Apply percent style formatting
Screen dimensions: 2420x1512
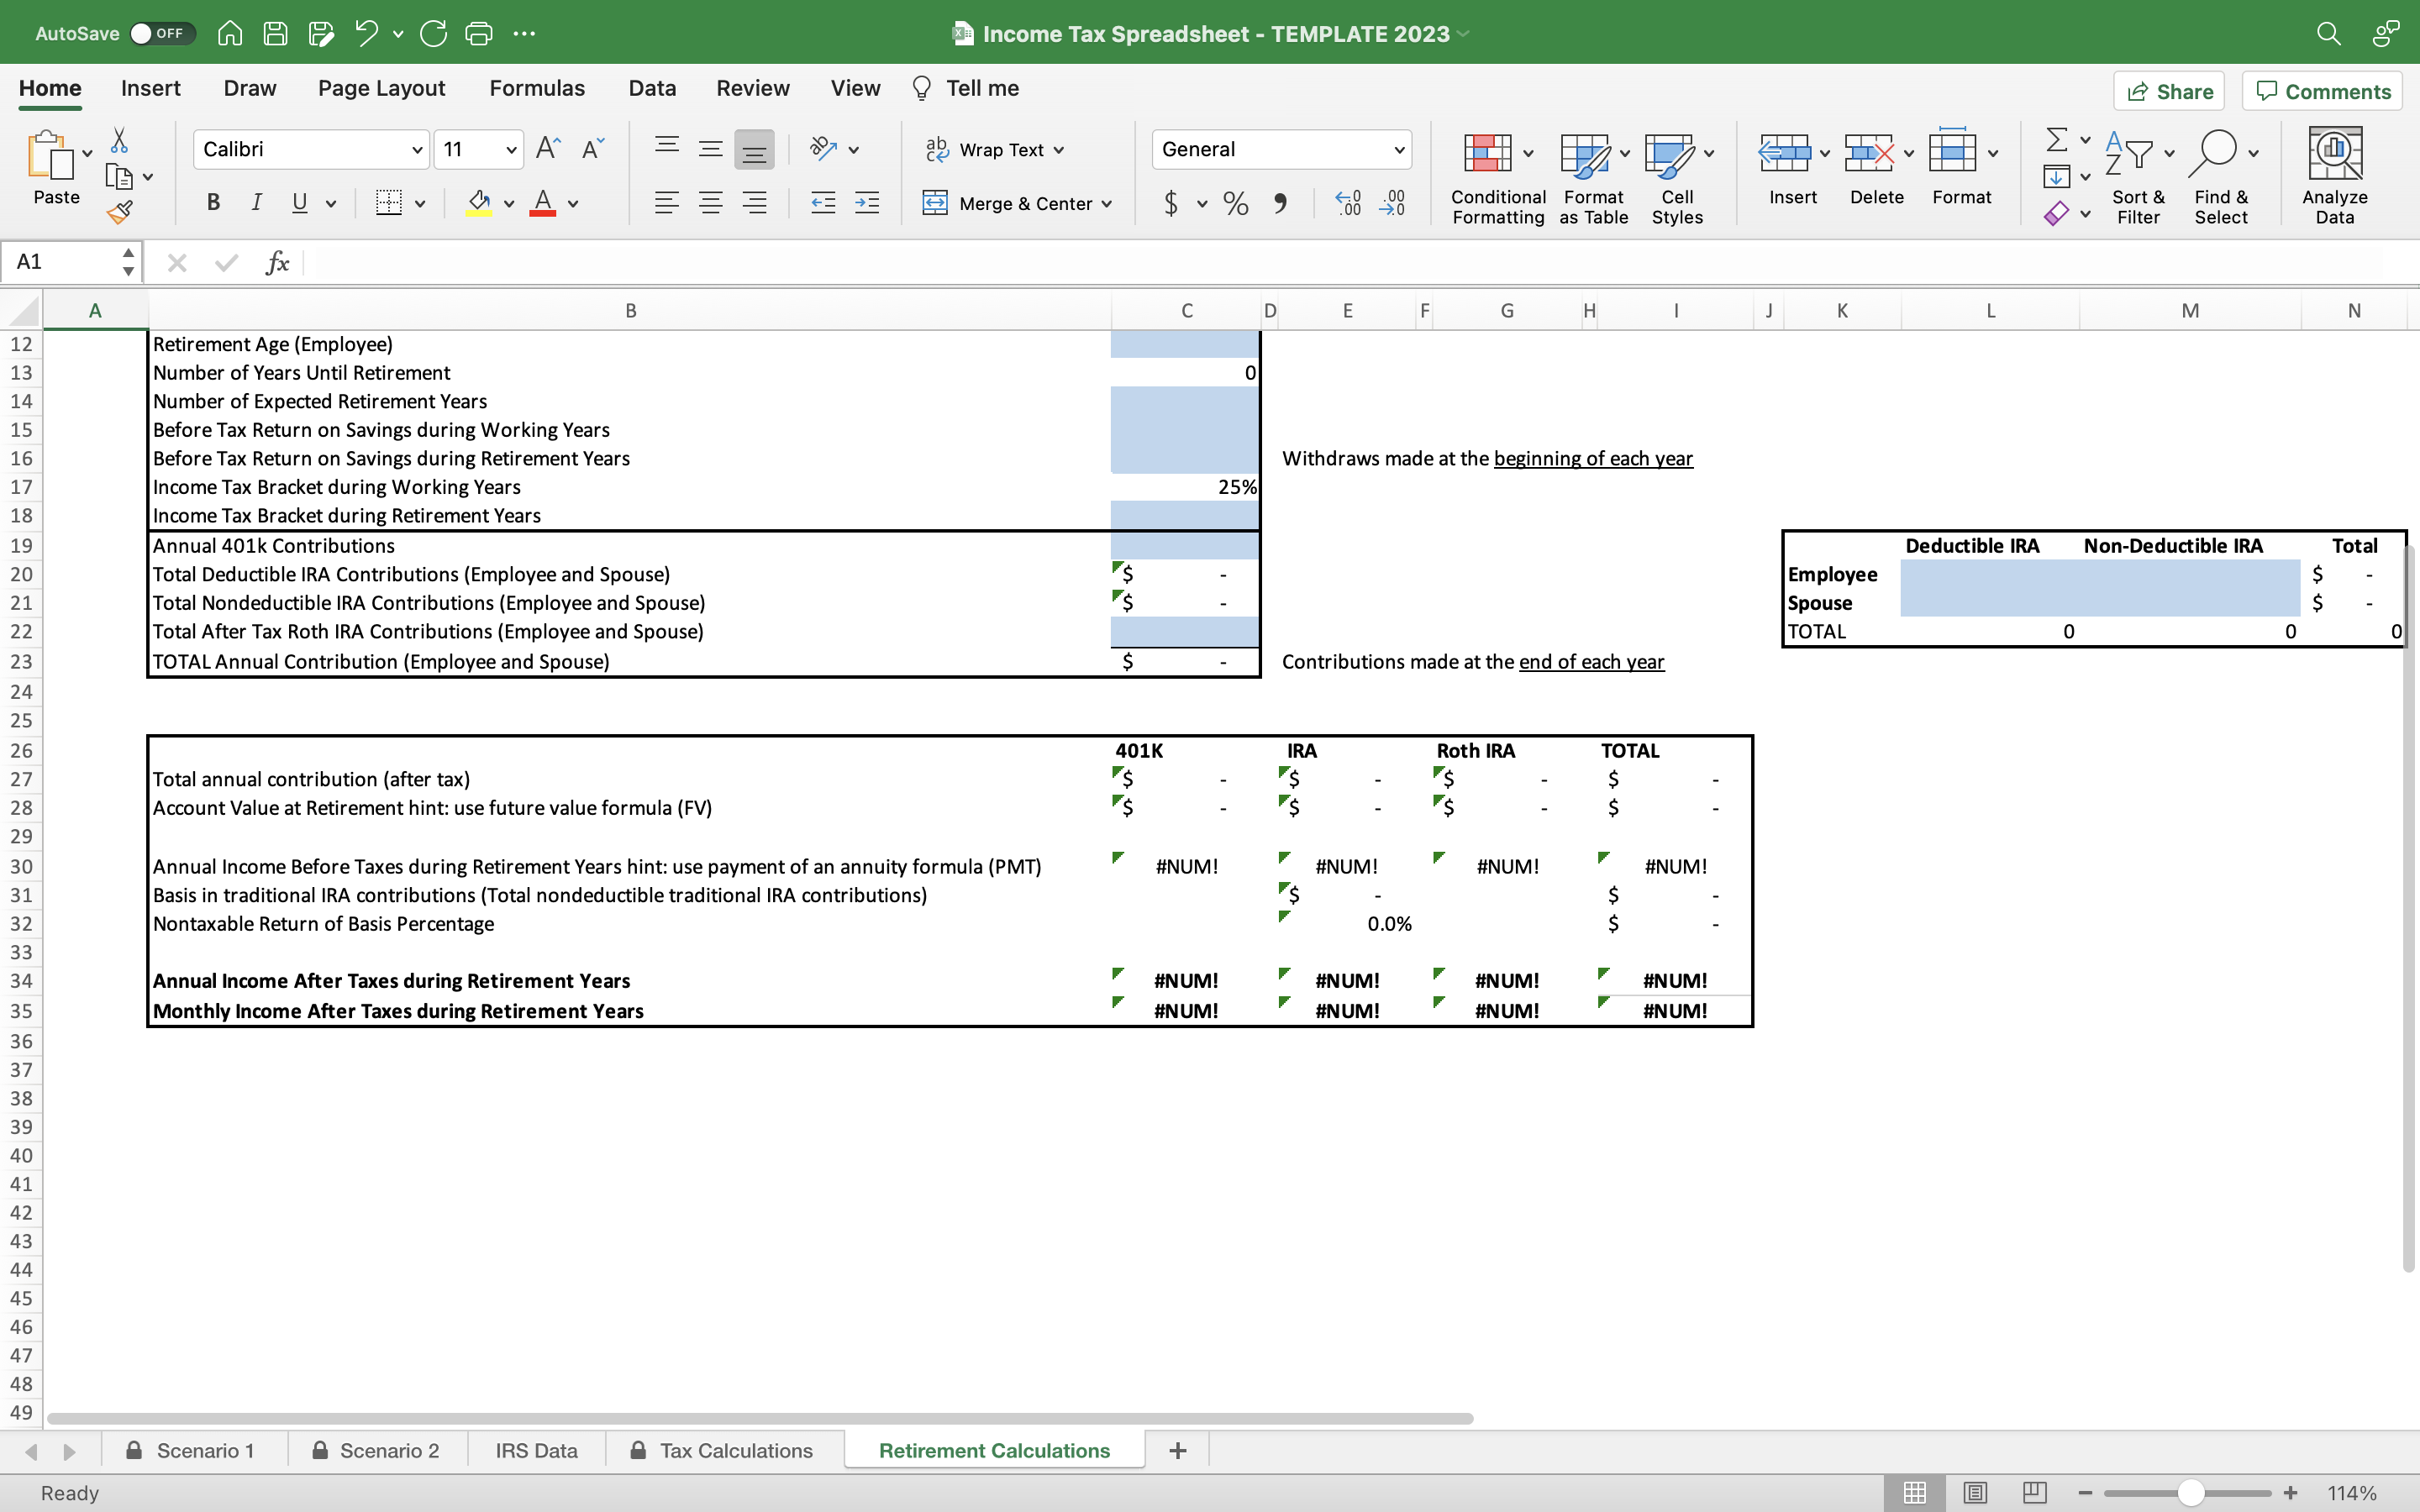click(1234, 203)
